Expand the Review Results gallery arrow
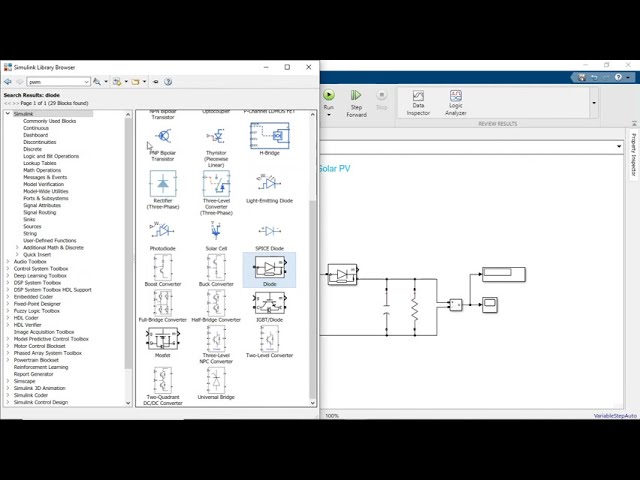Image resolution: width=640 pixels, height=480 pixels. (x=594, y=103)
